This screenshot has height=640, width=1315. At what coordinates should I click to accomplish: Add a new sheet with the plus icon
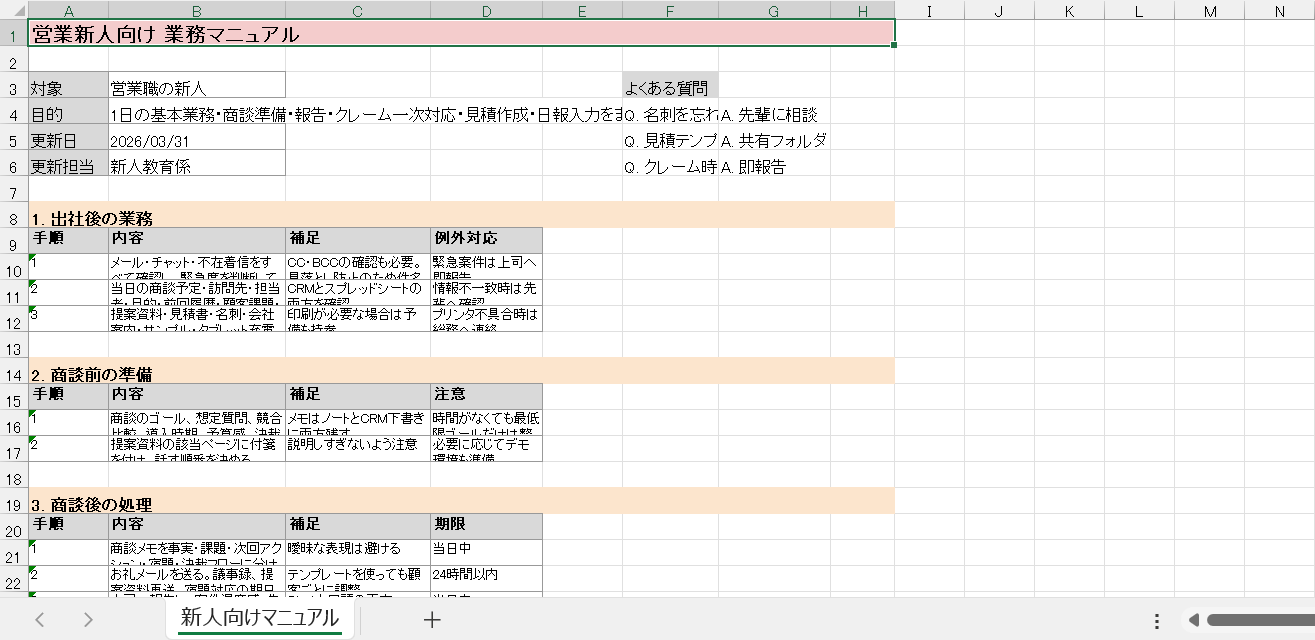[432, 620]
